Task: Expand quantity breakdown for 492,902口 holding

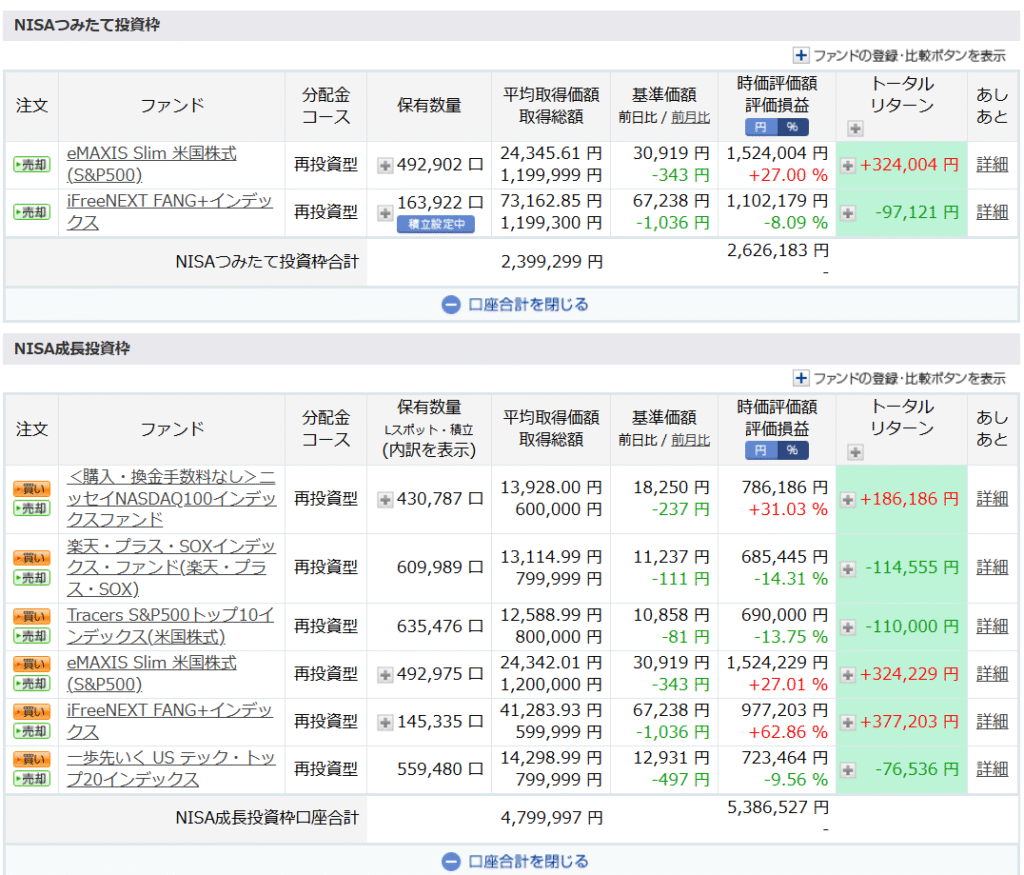Action: pyautogui.click(x=385, y=165)
